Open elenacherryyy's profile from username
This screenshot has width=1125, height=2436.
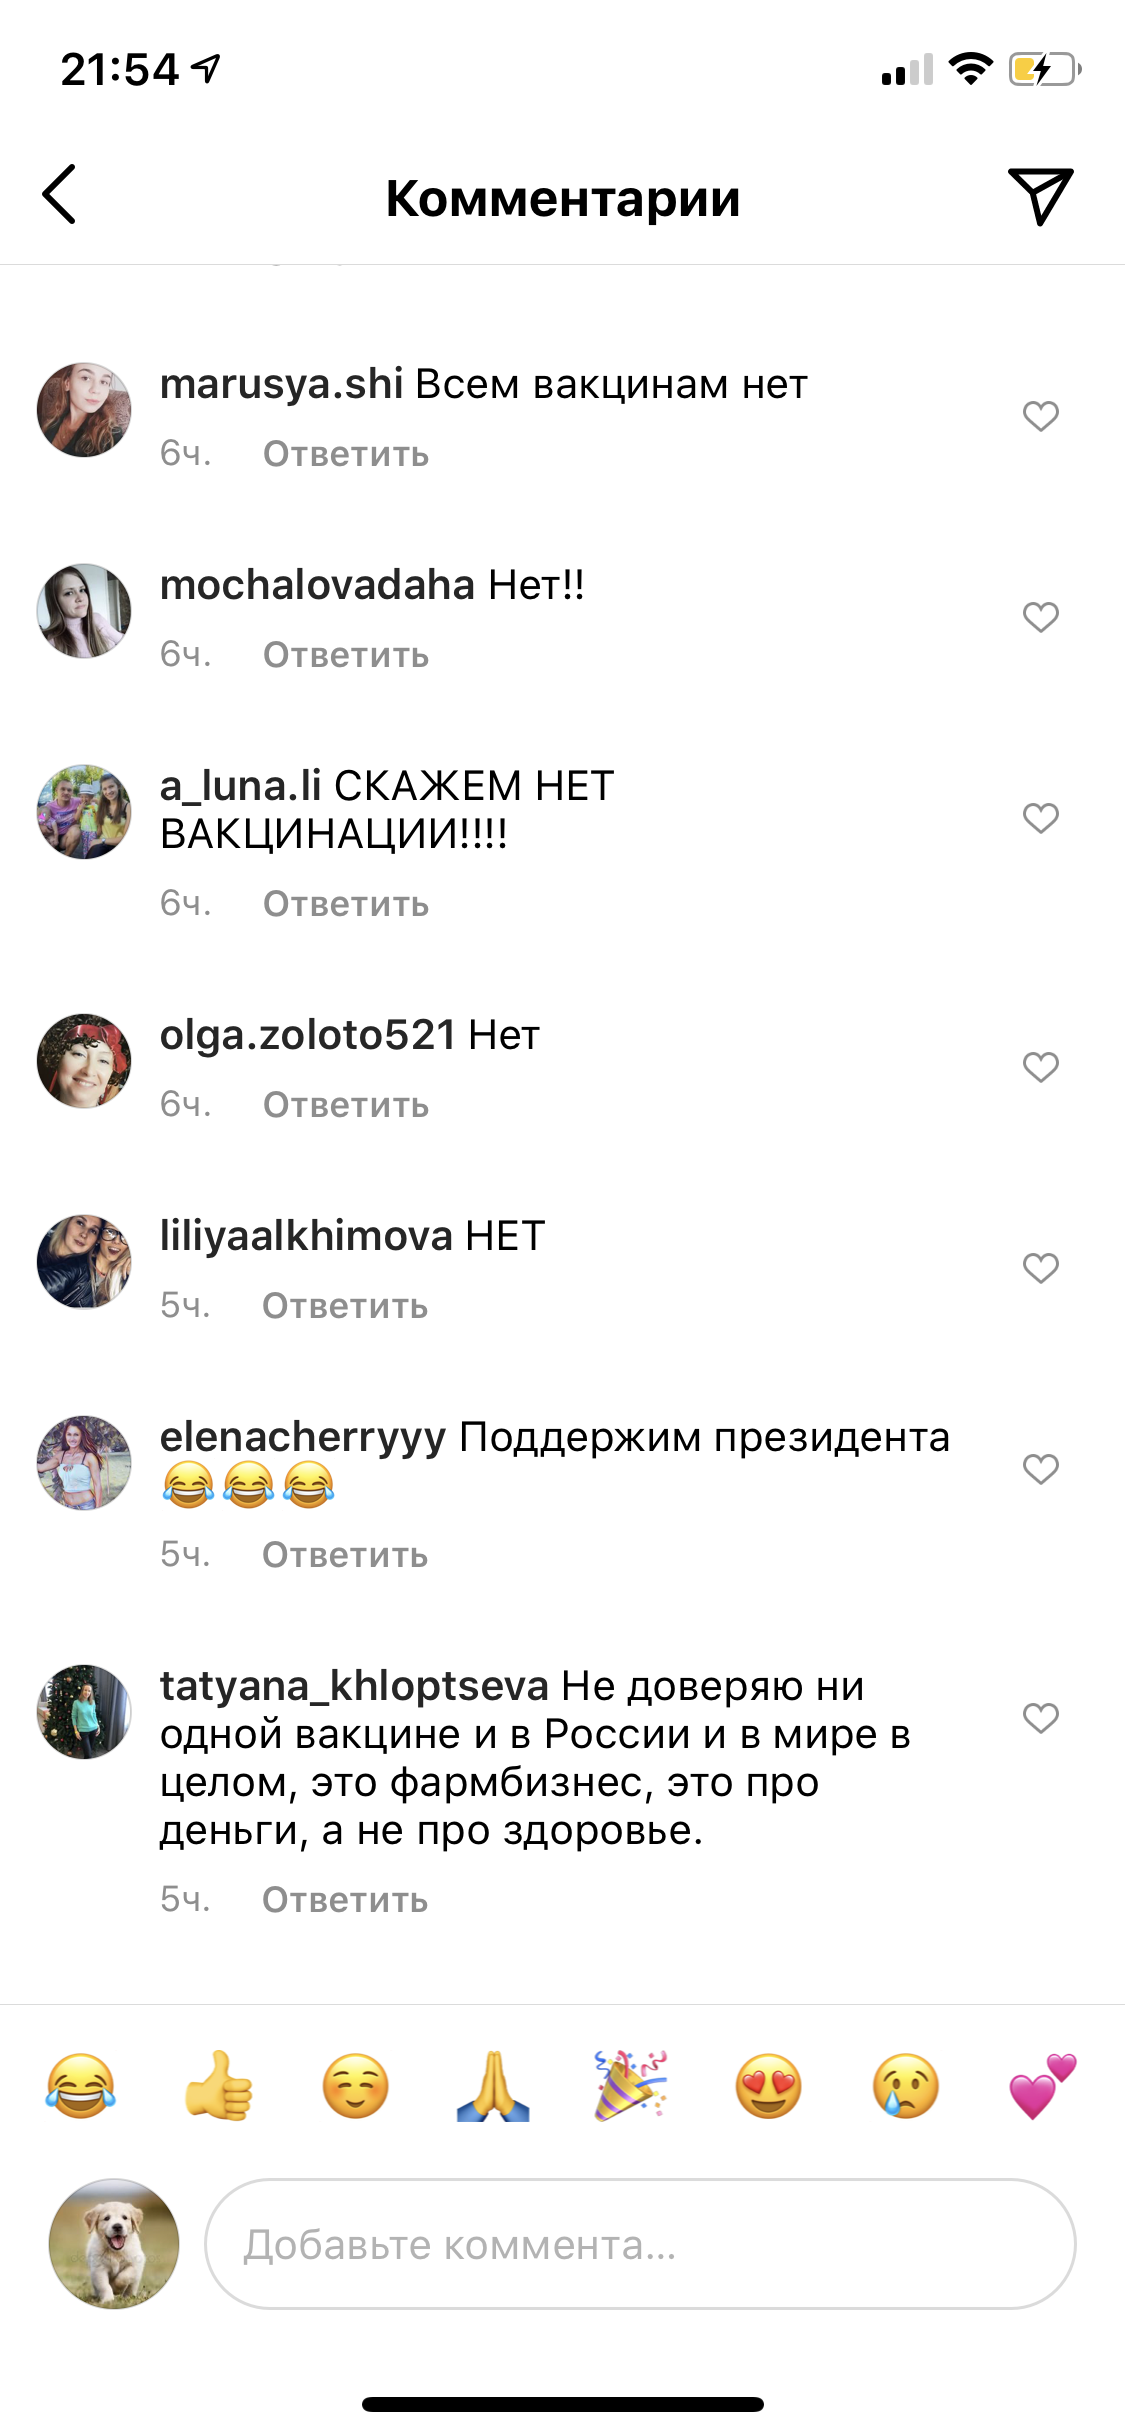tap(303, 1437)
